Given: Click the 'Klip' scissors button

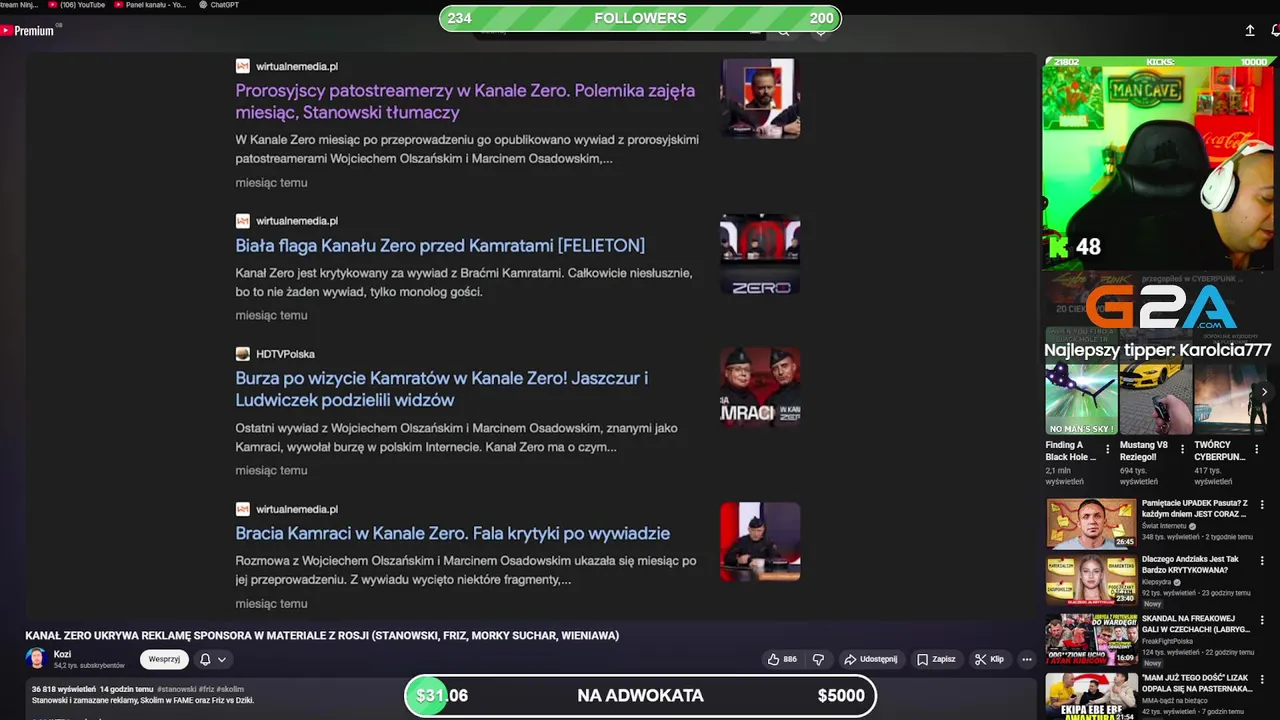Looking at the screenshot, I should (x=988, y=659).
